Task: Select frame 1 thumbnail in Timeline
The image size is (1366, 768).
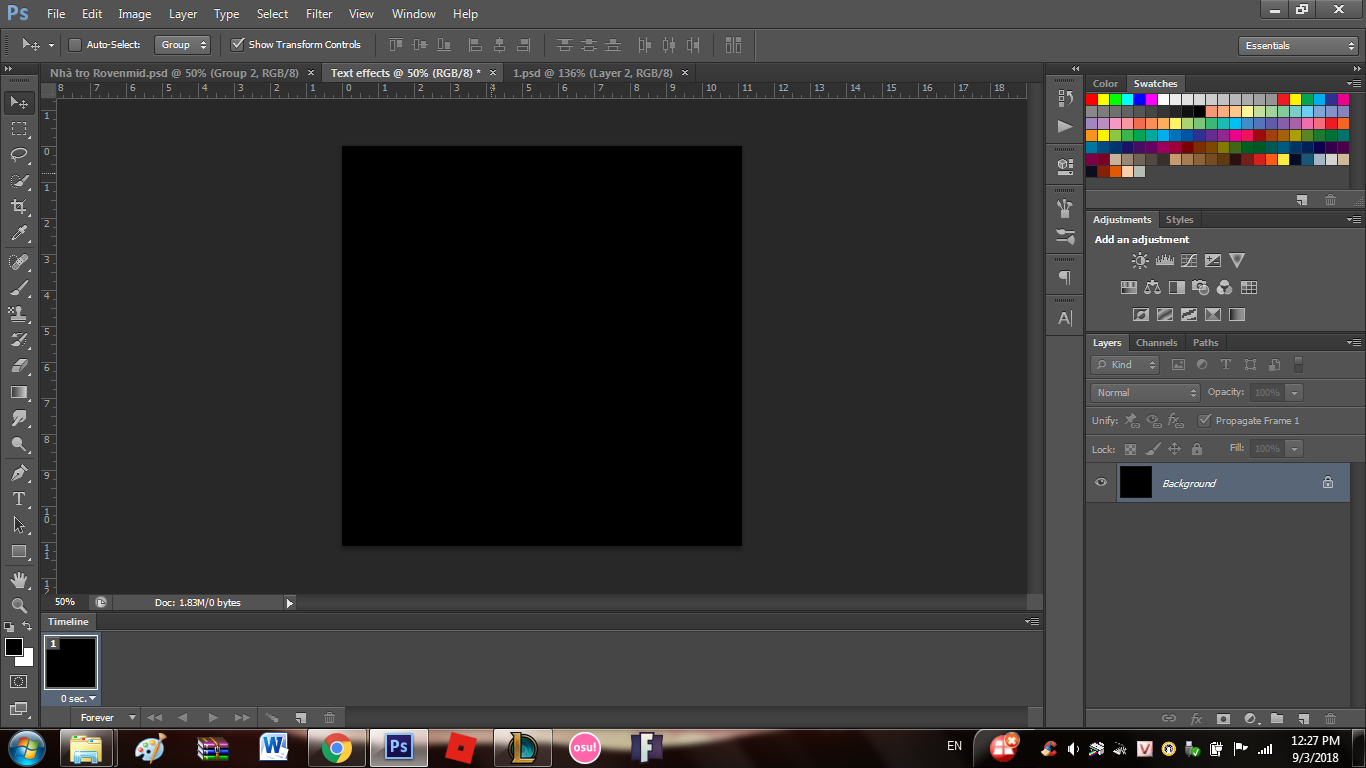Action: click(x=71, y=662)
